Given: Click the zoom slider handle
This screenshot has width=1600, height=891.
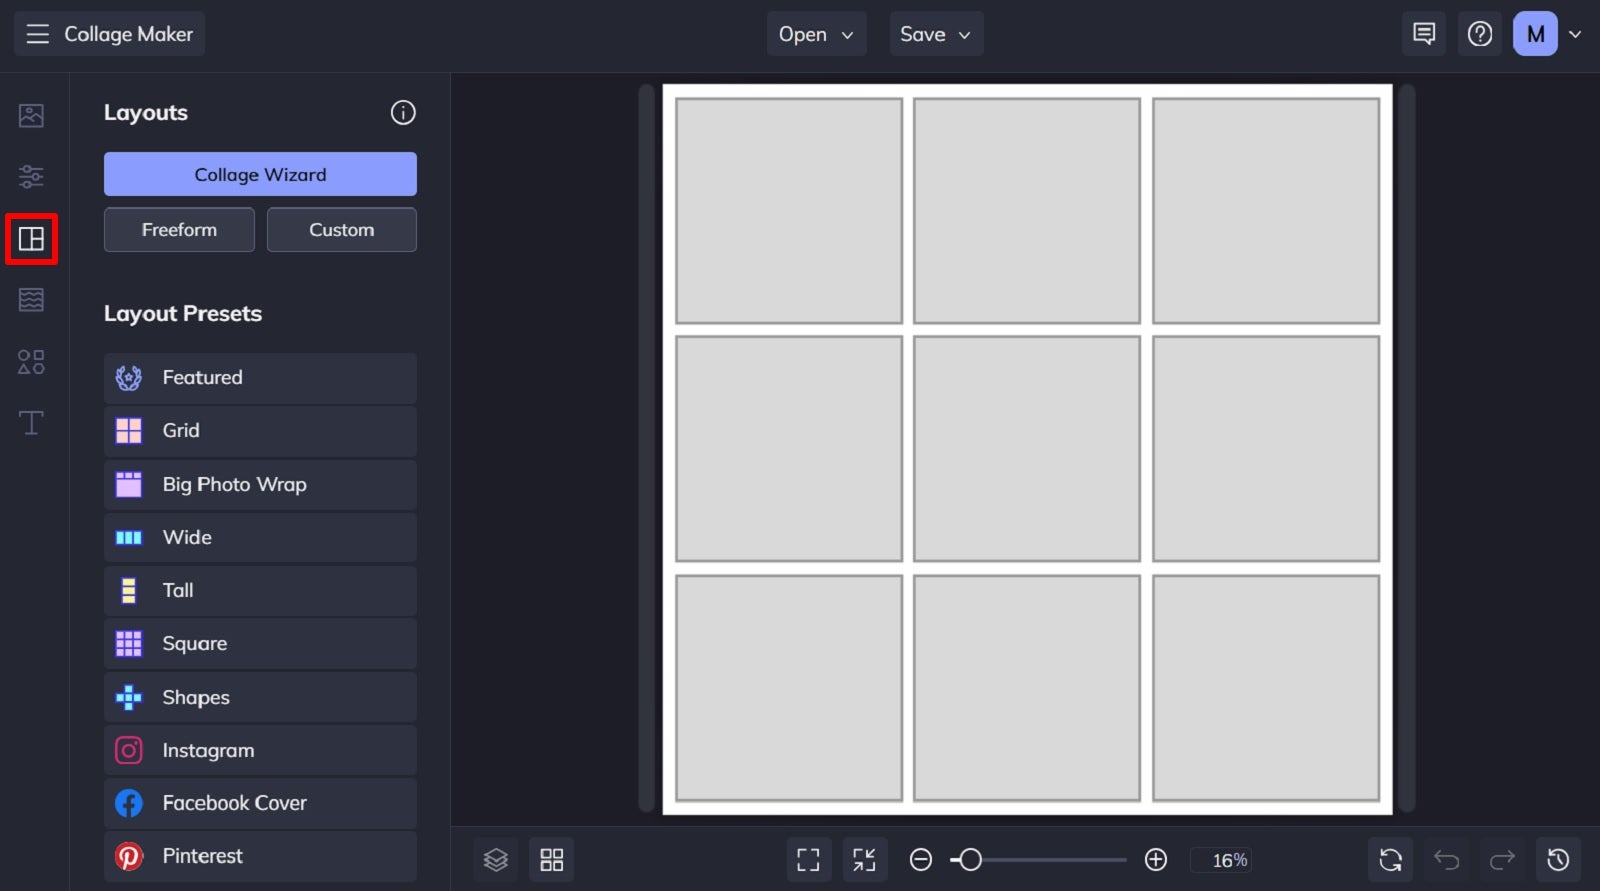Looking at the screenshot, I should tap(970, 860).
